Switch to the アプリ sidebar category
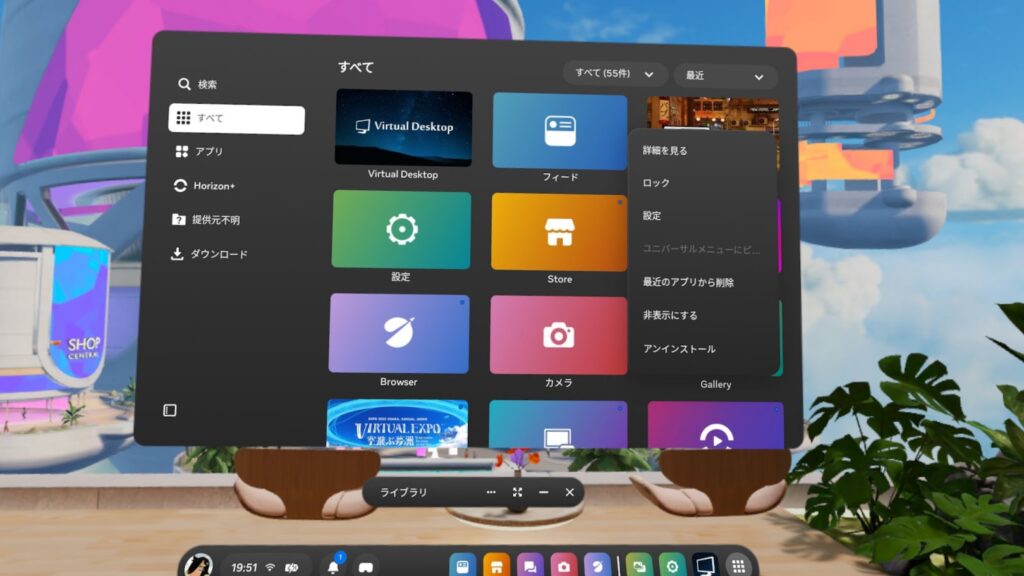The image size is (1024, 576). tap(209, 152)
